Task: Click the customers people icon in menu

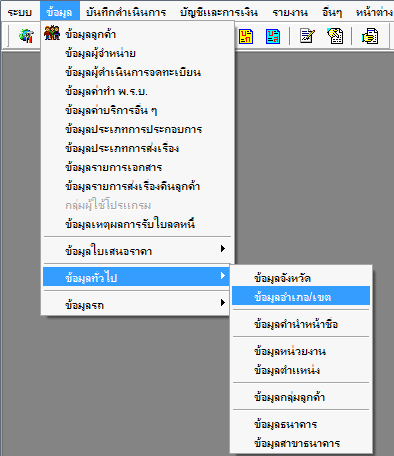Action: pos(52,33)
